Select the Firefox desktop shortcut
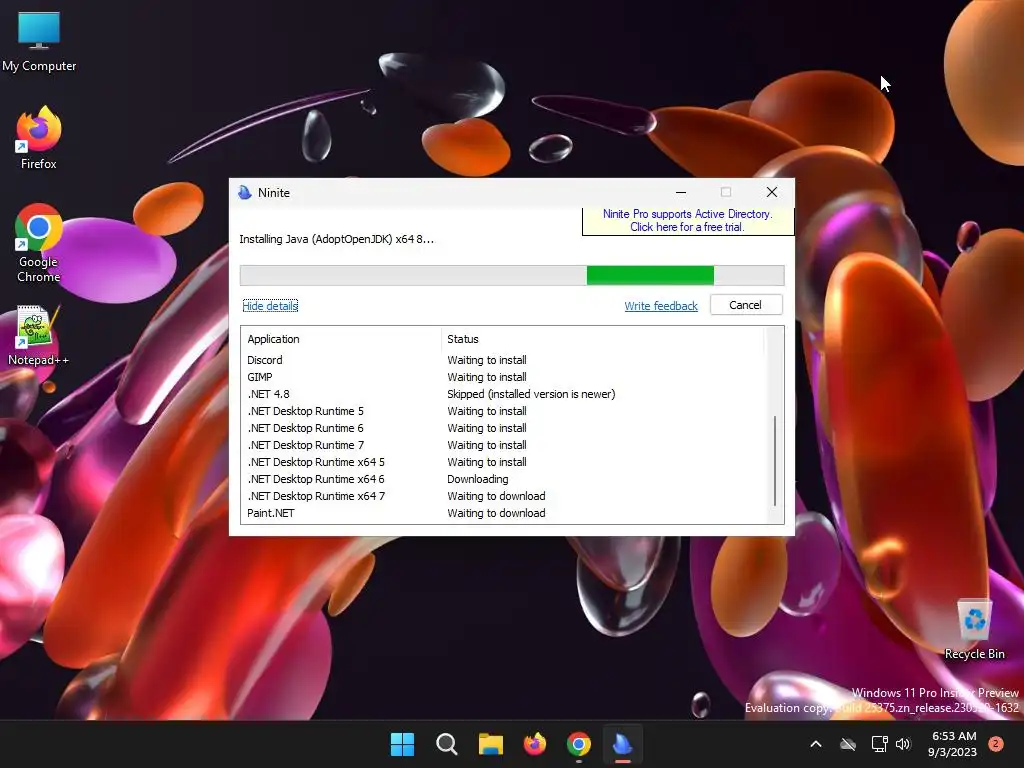The width and height of the screenshot is (1024, 768). 39,138
